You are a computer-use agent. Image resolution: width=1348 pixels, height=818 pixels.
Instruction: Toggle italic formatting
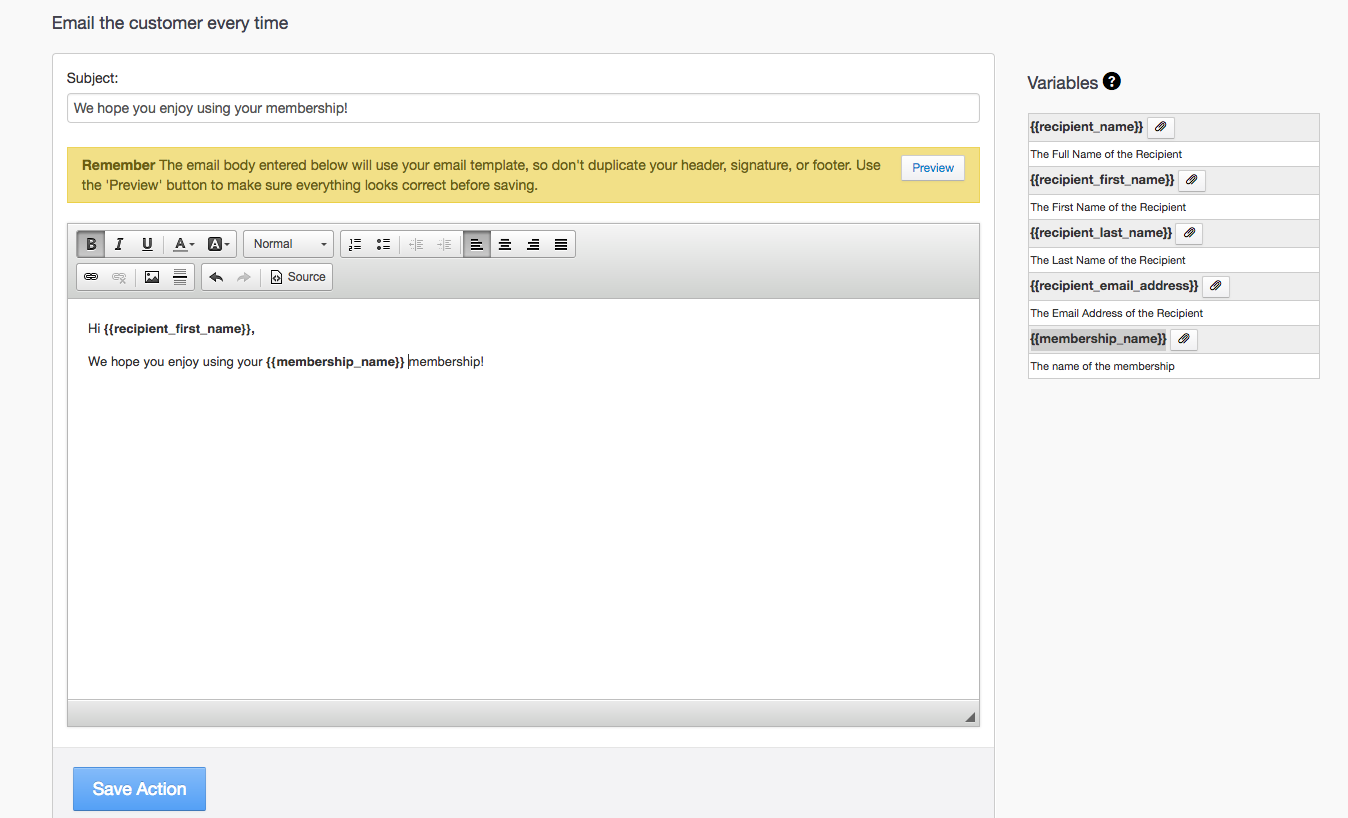point(119,244)
